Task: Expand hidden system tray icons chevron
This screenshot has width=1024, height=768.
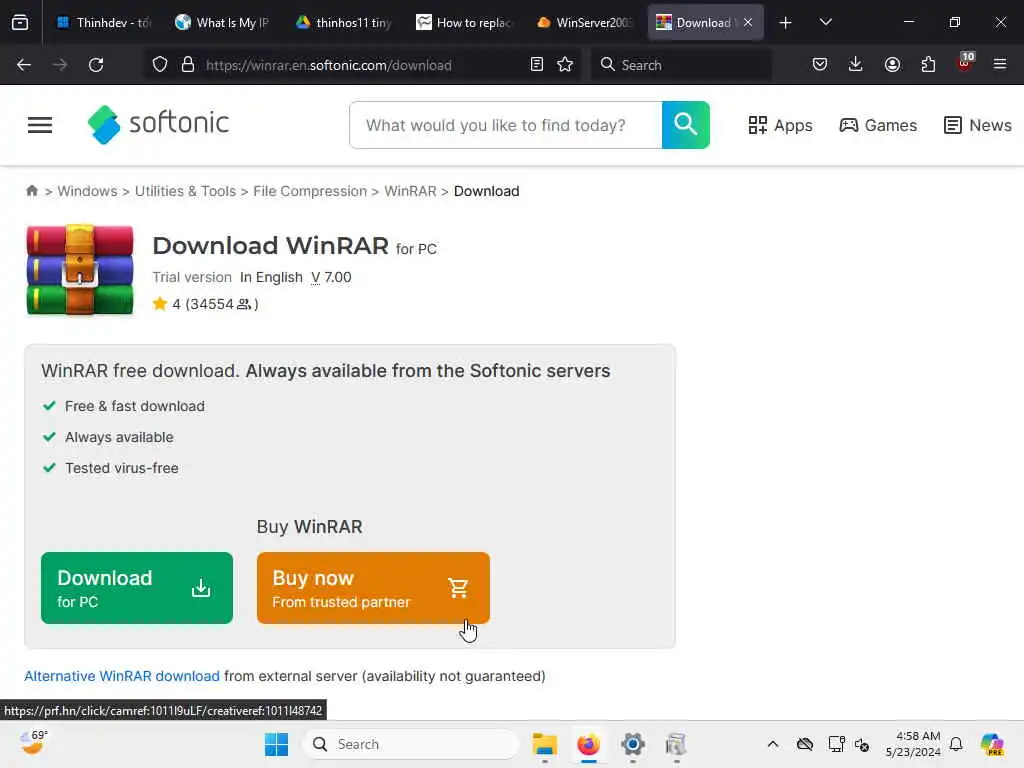Action: pos(773,744)
